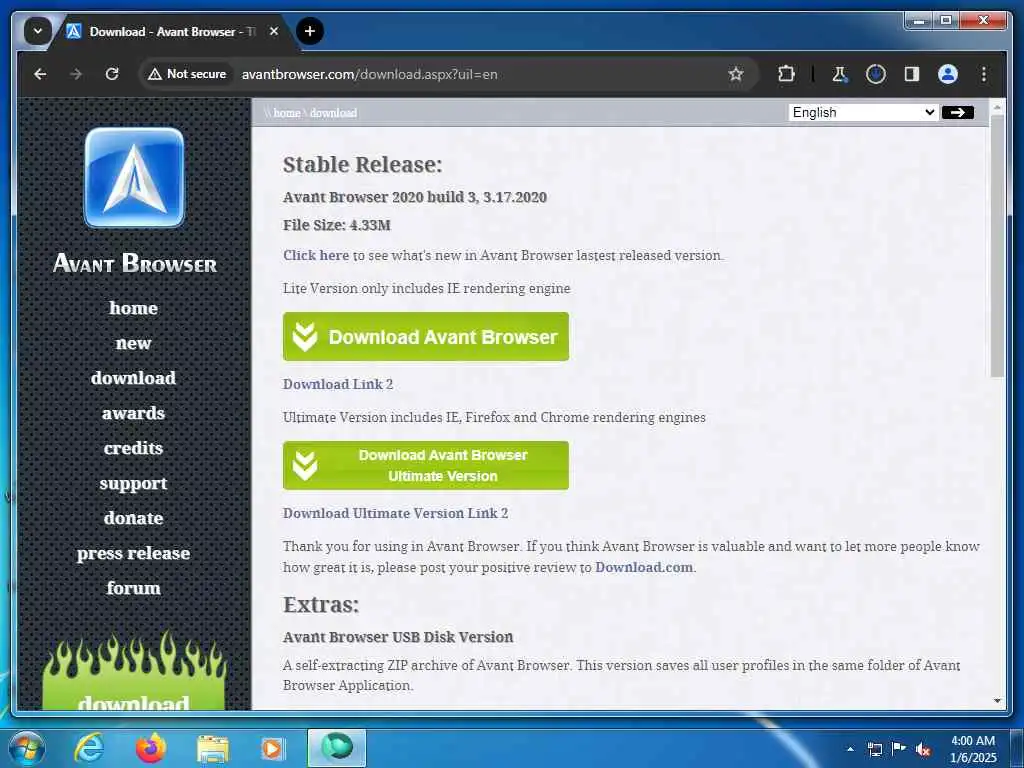Click 'Avant Browser USB Disk Version' heading
The width and height of the screenshot is (1024, 768).
(x=398, y=637)
